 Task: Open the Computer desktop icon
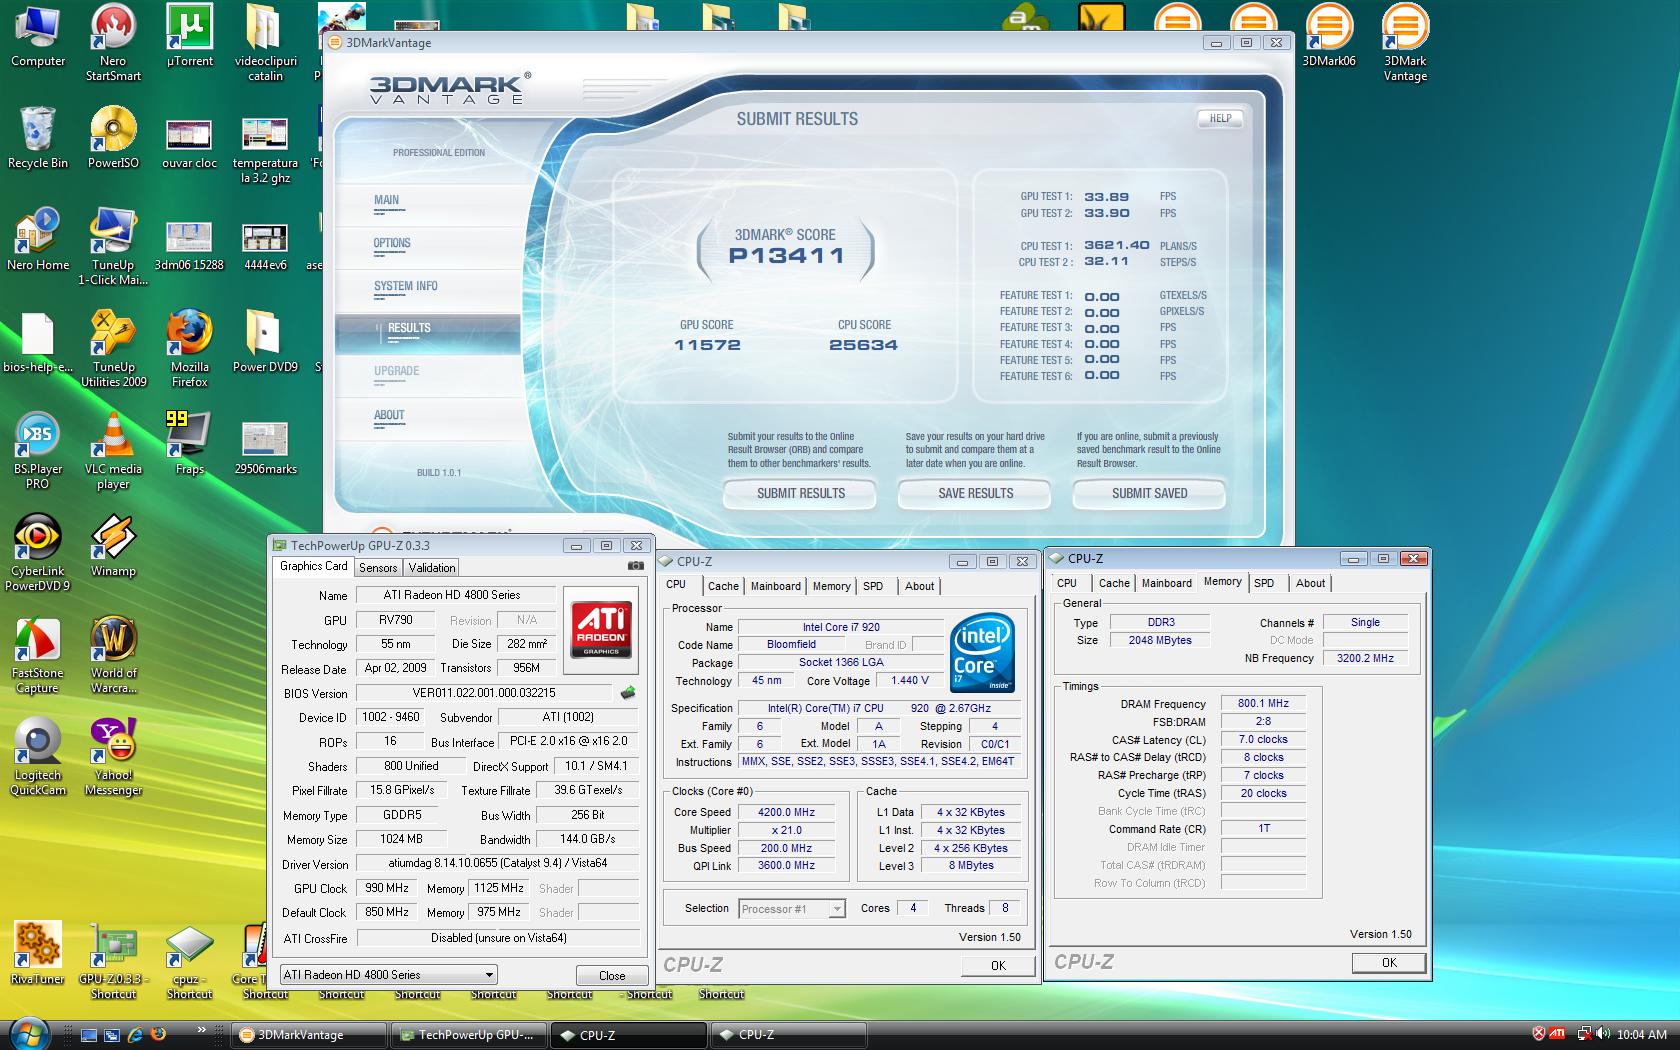click(37, 36)
